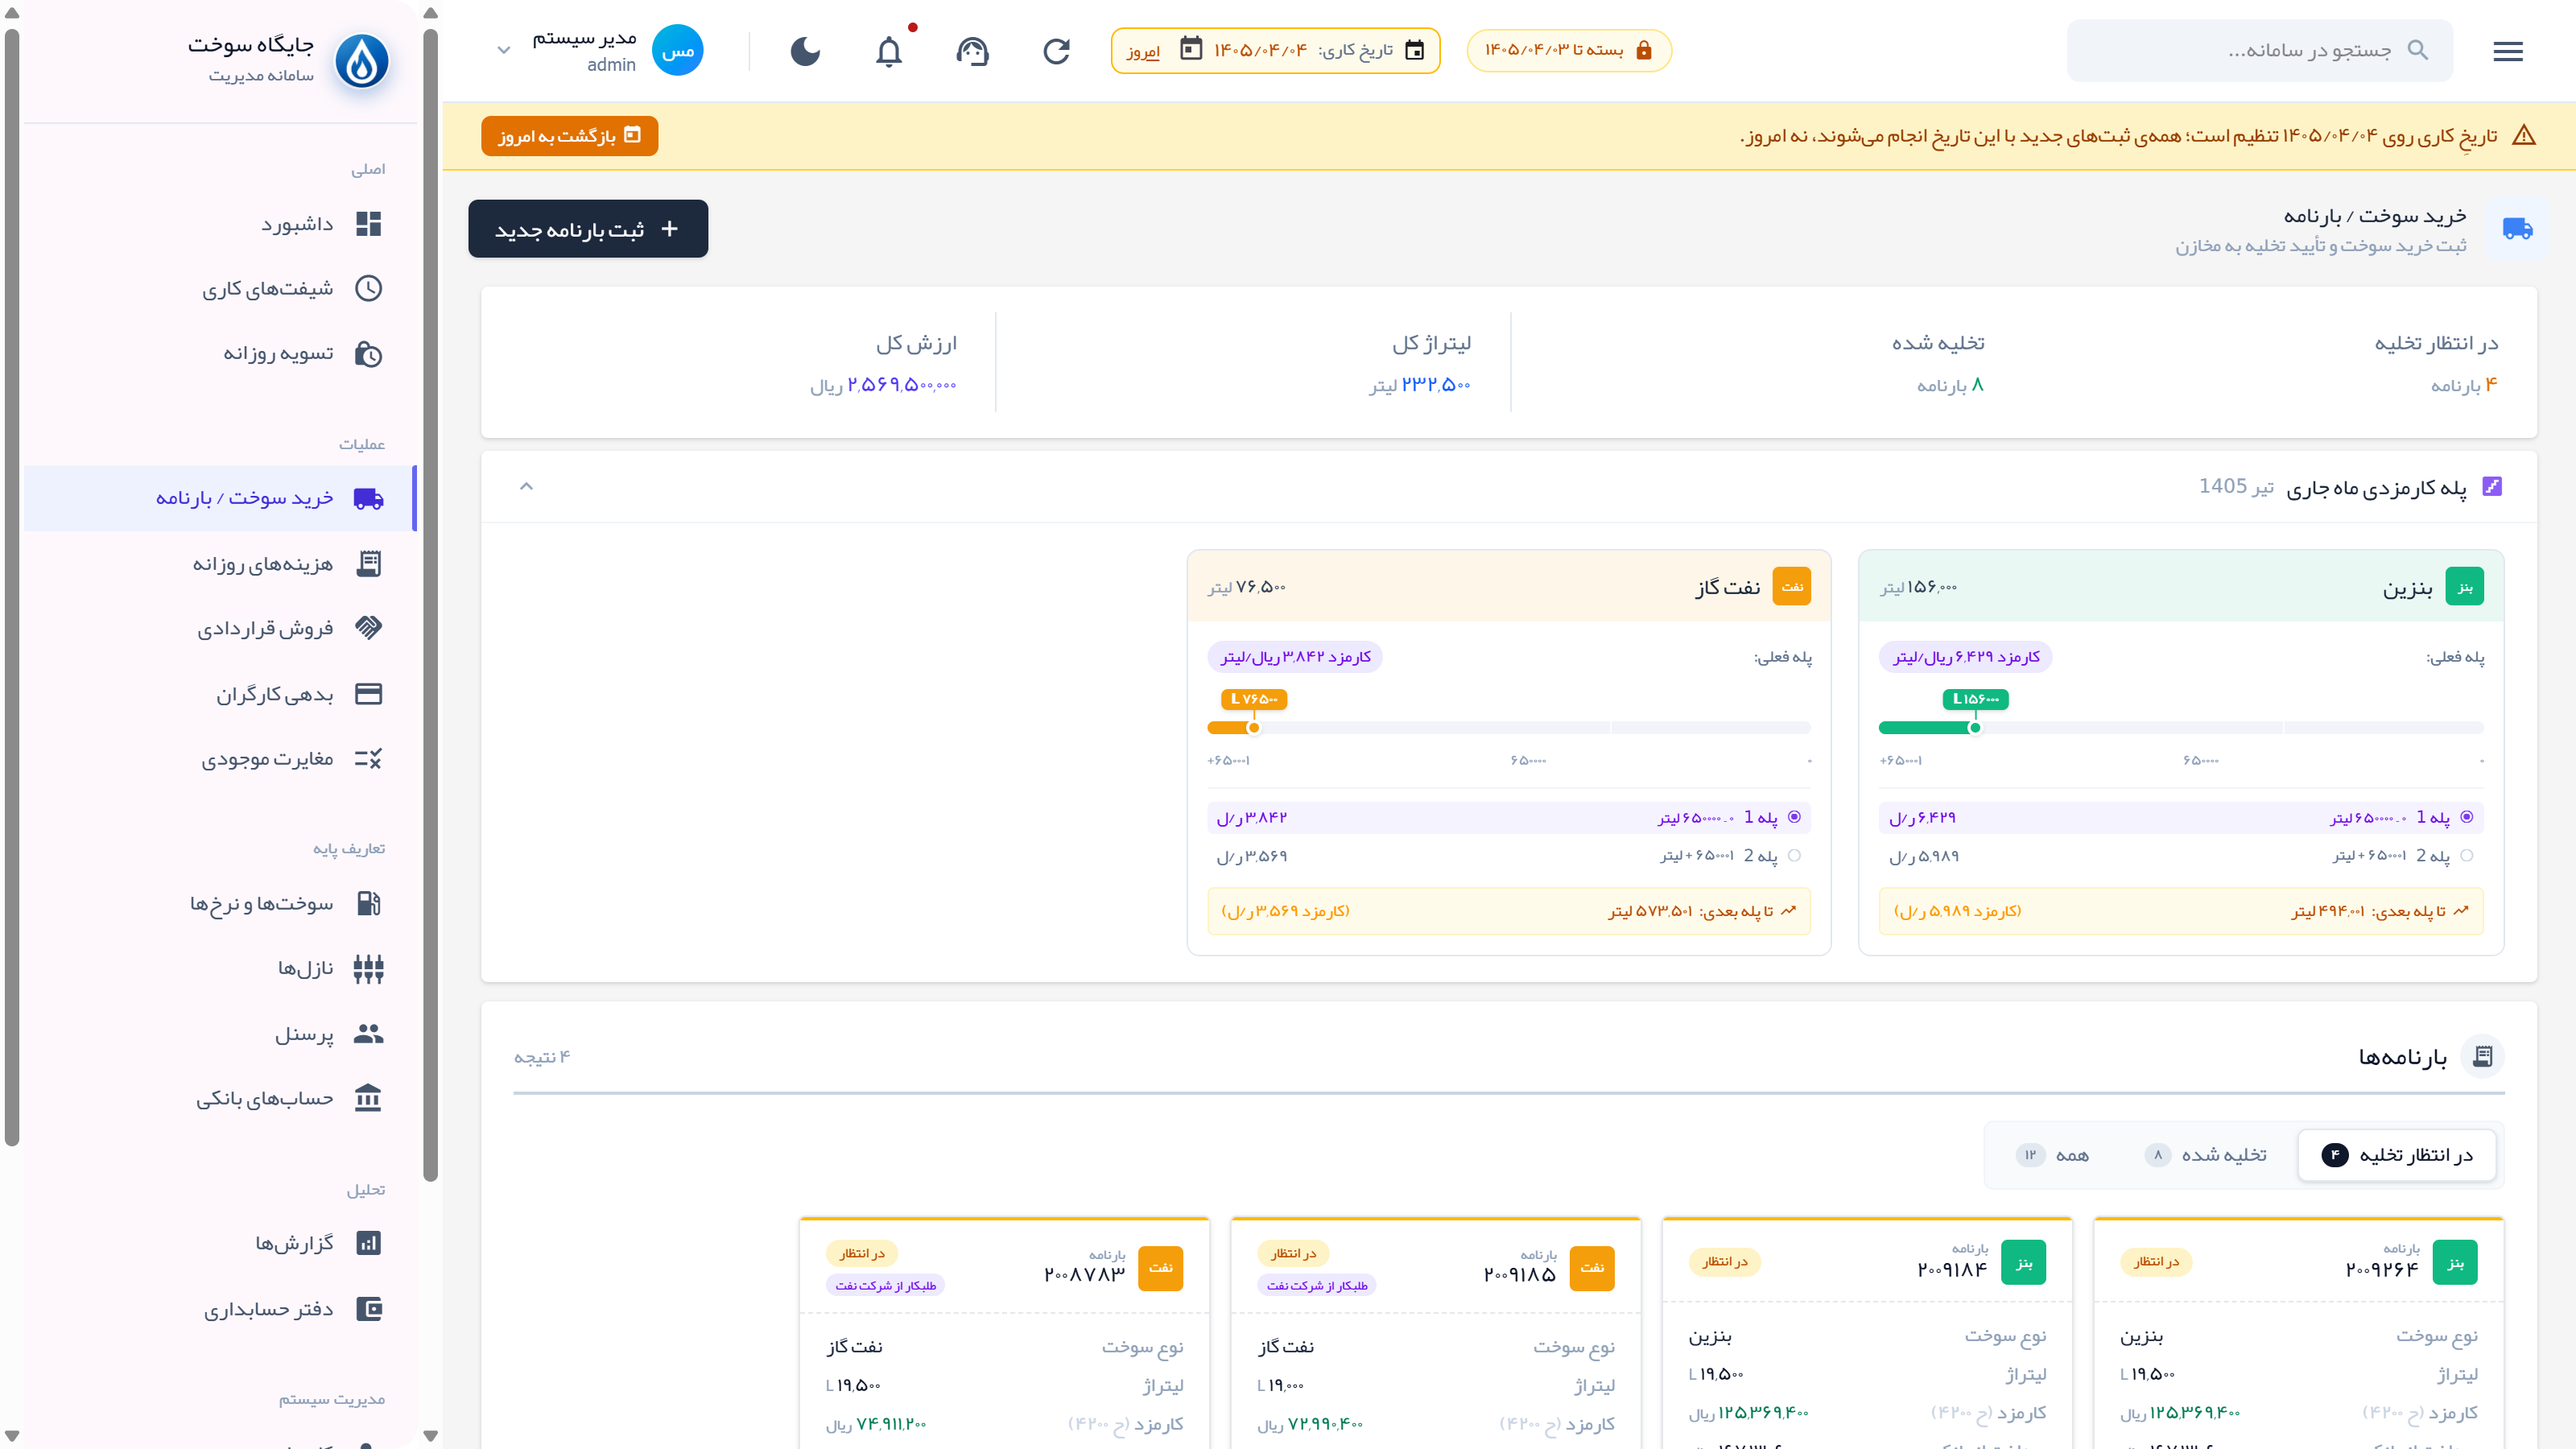Click the people icon for پرسنل

(368, 1034)
